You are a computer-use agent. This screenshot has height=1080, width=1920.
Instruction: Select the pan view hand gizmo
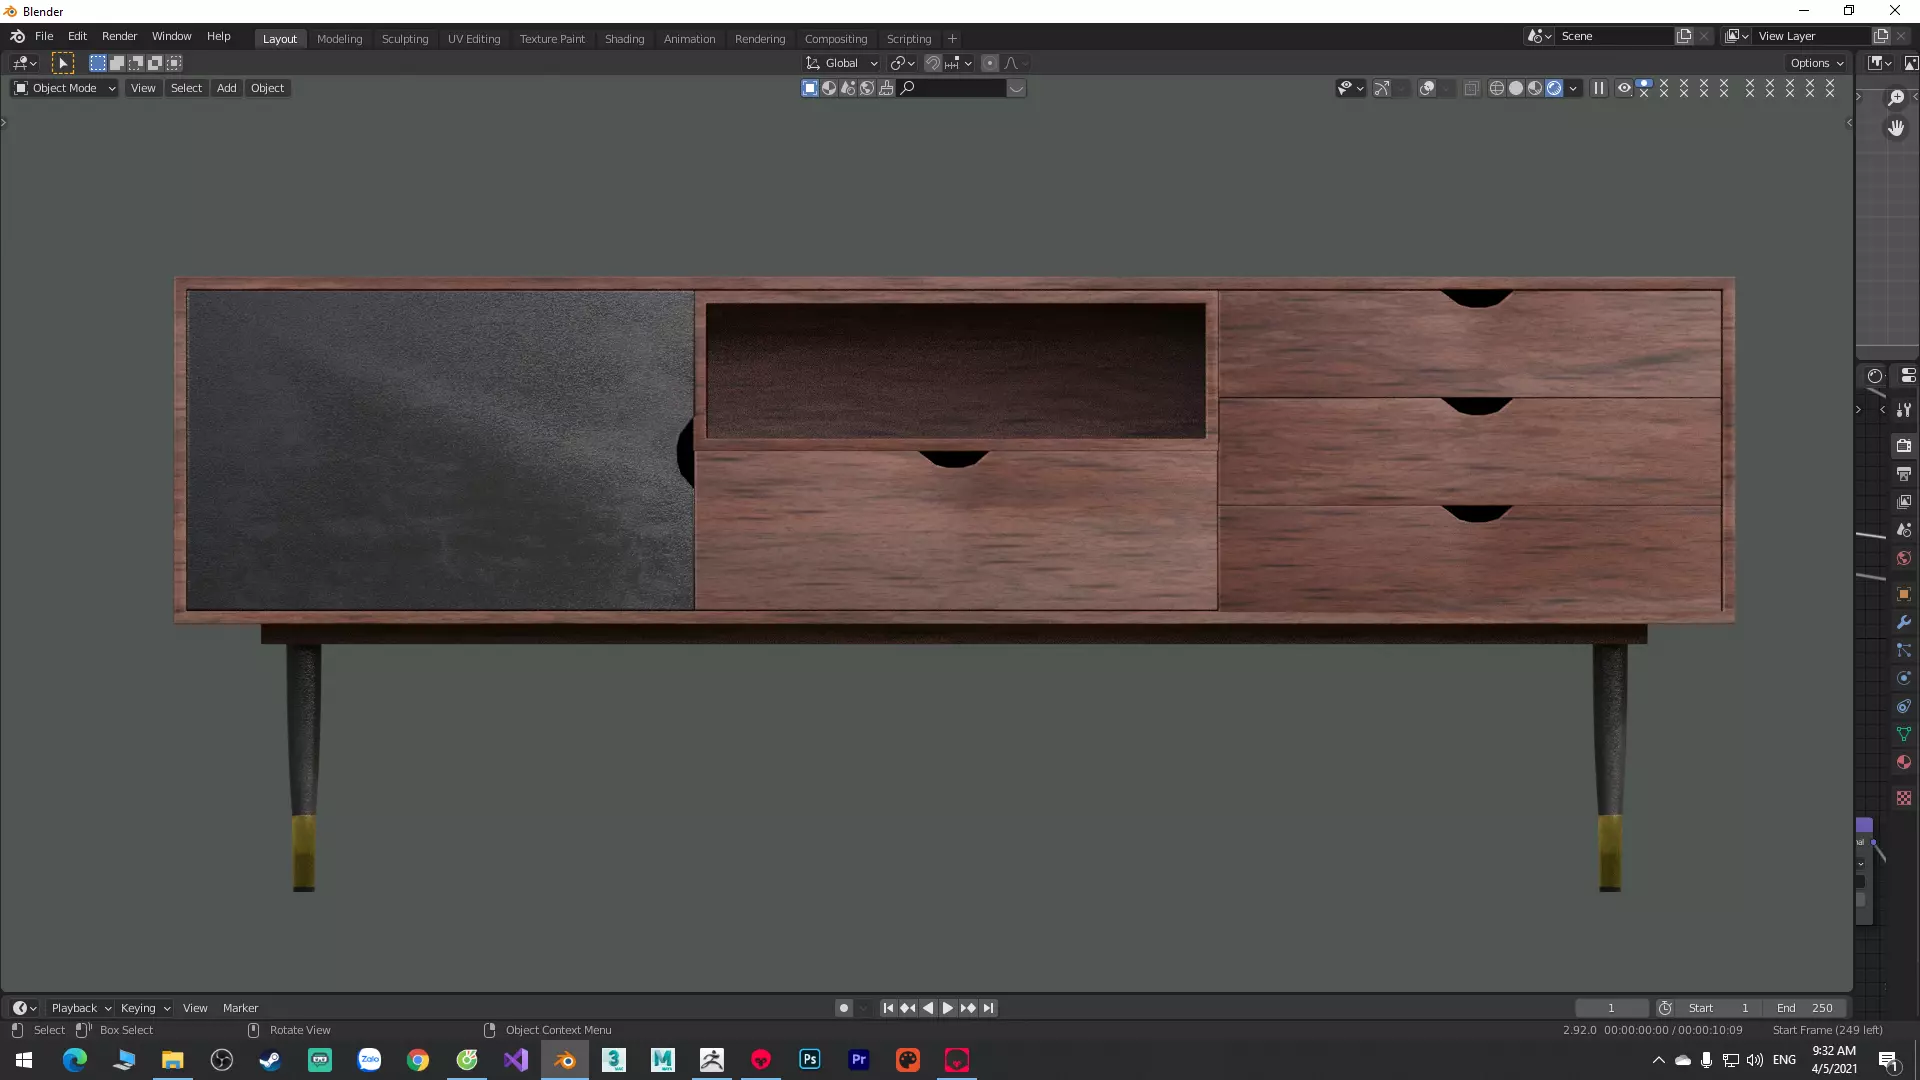1896,128
